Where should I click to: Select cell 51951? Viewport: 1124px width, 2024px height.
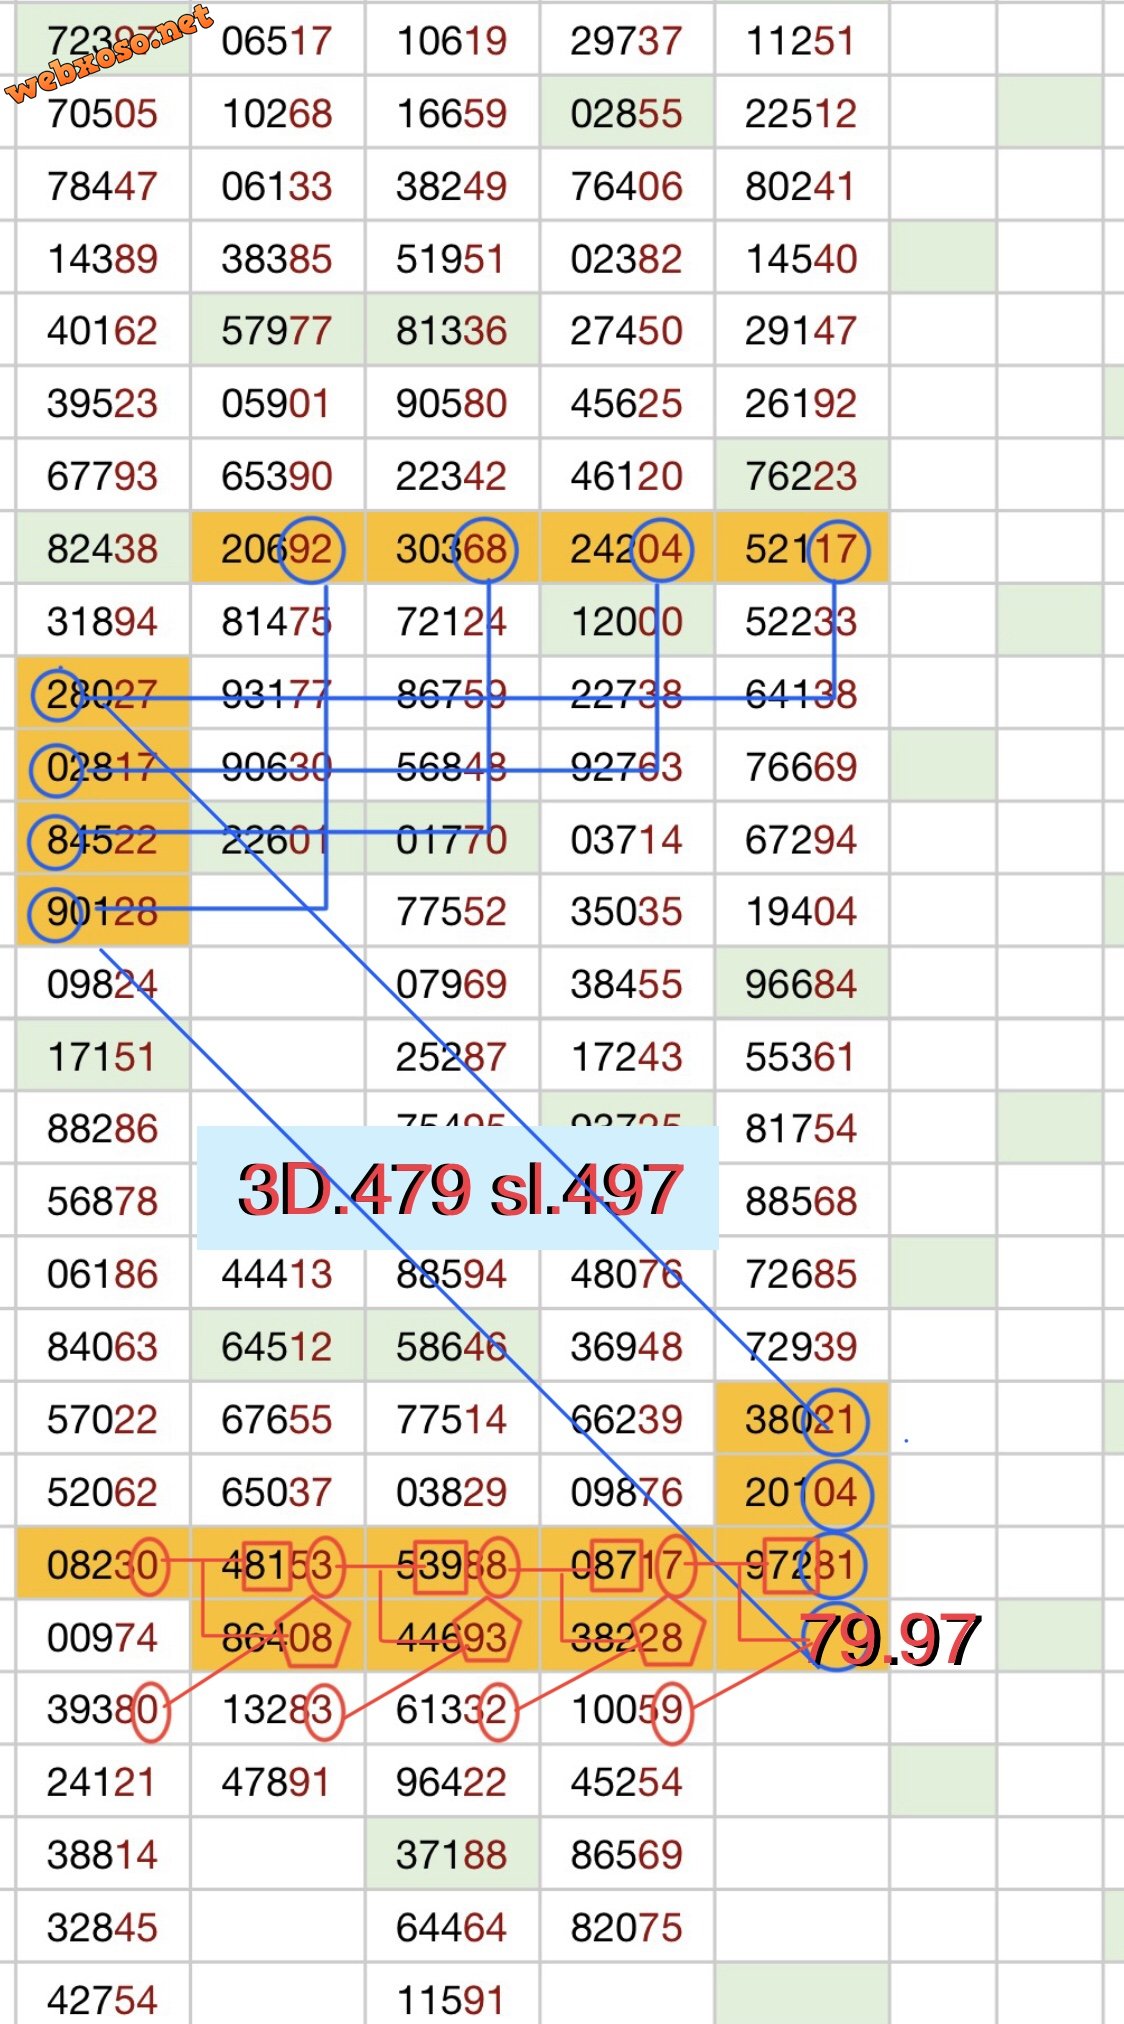[452, 259]
